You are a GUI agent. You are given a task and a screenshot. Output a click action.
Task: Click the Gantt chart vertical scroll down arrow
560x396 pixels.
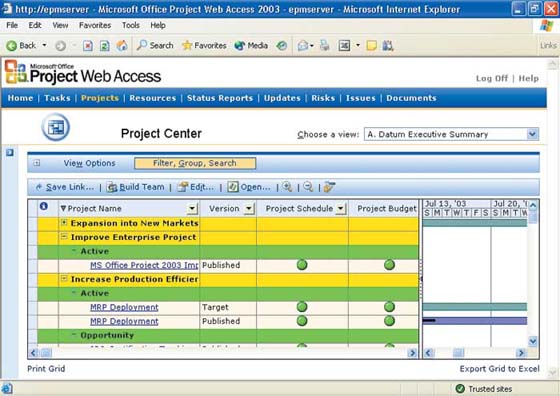[x=532, y=341]
